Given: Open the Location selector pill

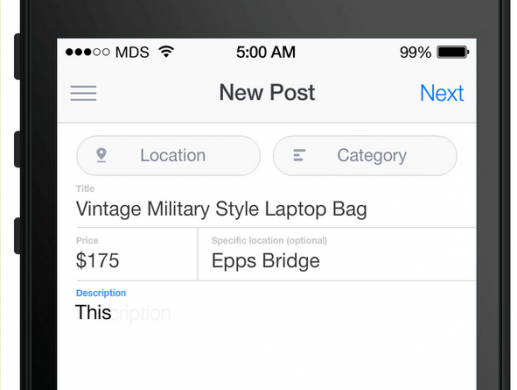Looking at the screenshot, I should click(x=168, y=155).
